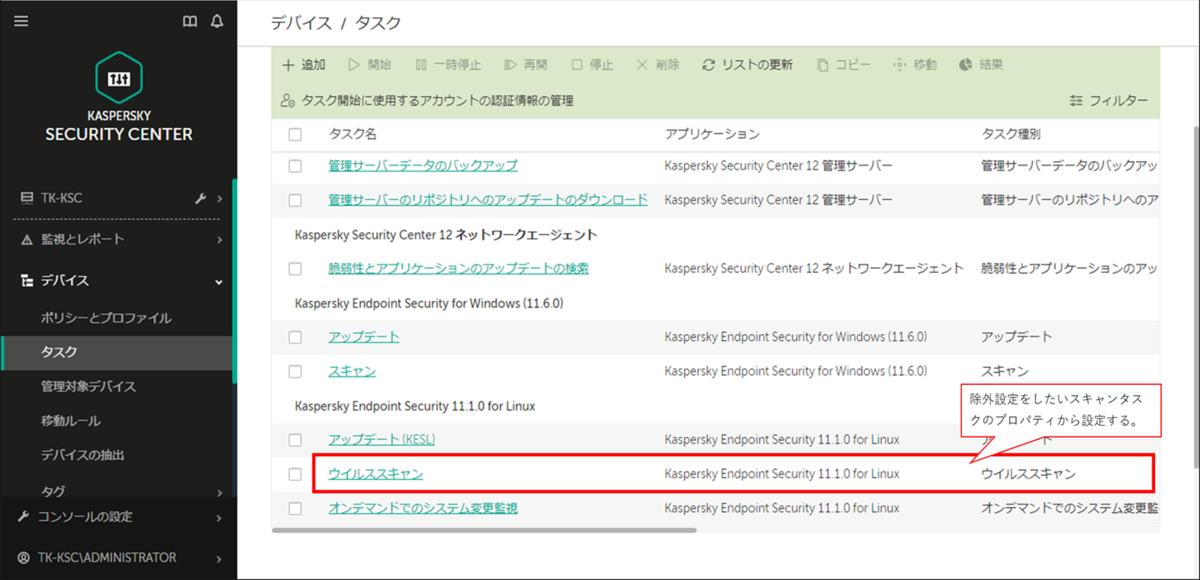This screenshot has width=1200, height=580.
Task: Click リストの更新 refresh button
Action: tap(747, 65)
